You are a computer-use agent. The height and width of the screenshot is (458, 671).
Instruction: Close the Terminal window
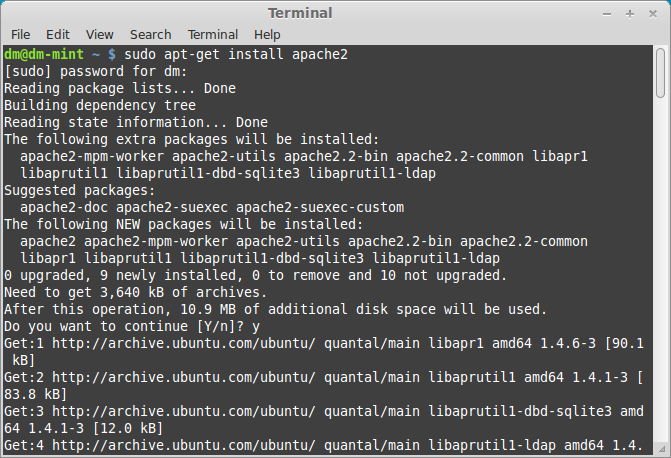[x=651, y=13]
